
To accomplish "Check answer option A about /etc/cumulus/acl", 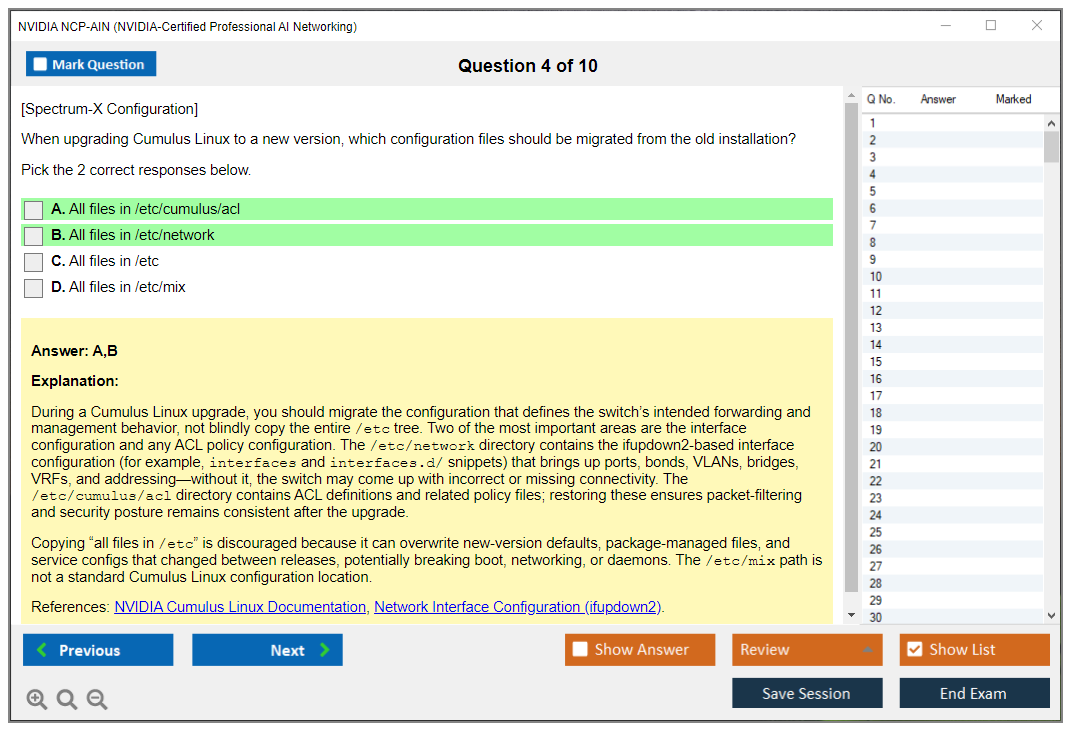I will click(x=33, y=210).
